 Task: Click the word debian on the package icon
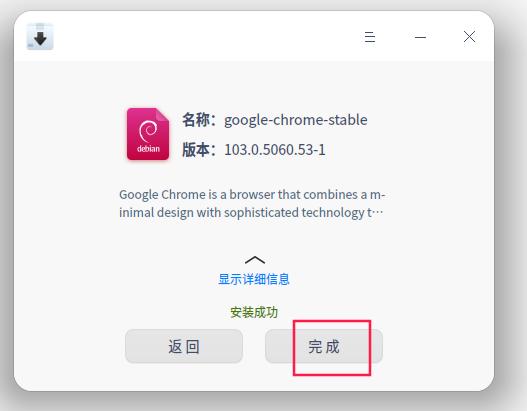tap(148, 149)
